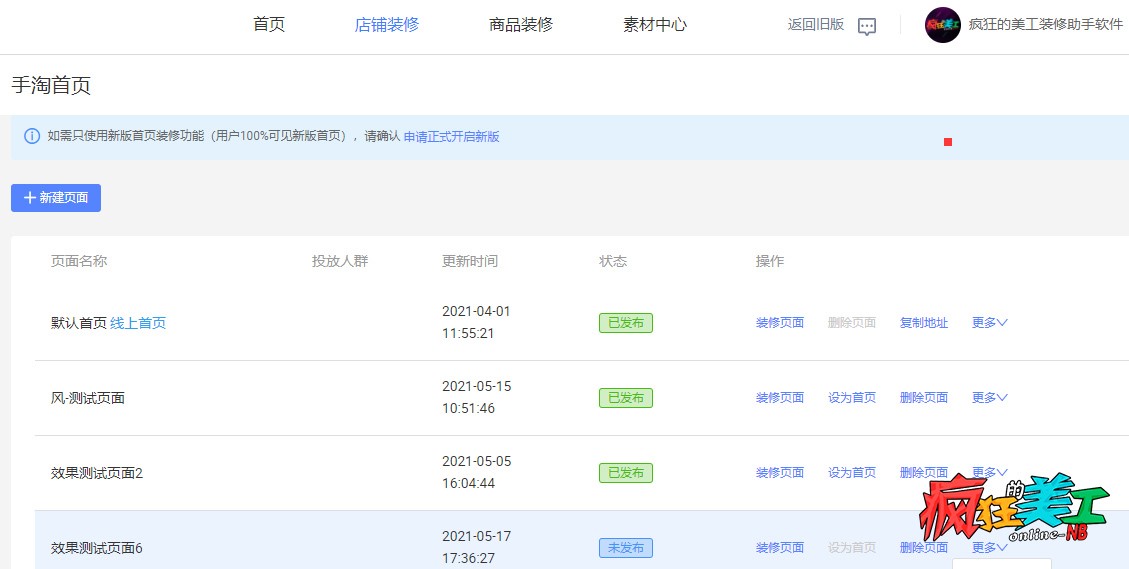This screenshot has height=569, width=1129.
Task: Expand 更多 dropdown for 默认首页
Action: coord(989,323)
